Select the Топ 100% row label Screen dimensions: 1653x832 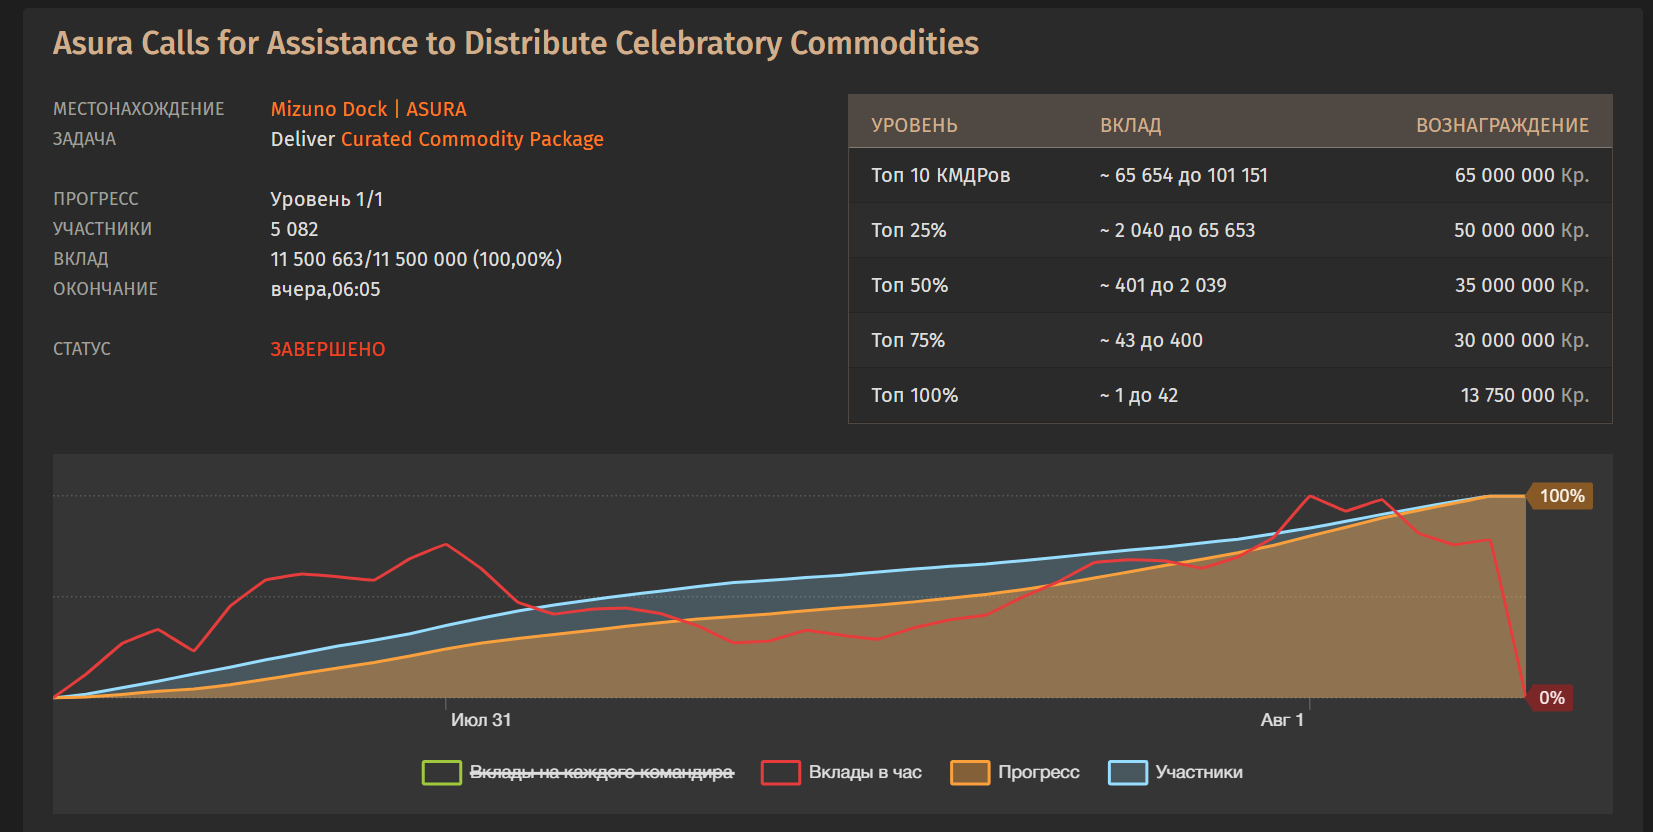click(914, 395)
